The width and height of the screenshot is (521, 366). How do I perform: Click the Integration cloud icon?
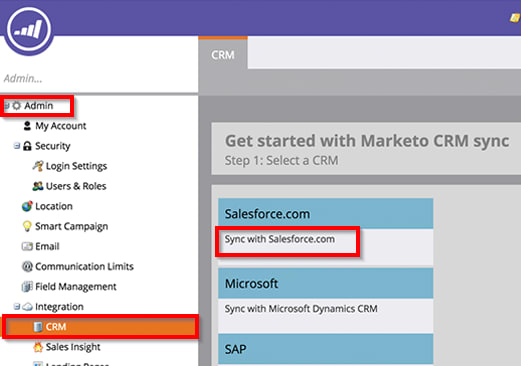(27, 307)
